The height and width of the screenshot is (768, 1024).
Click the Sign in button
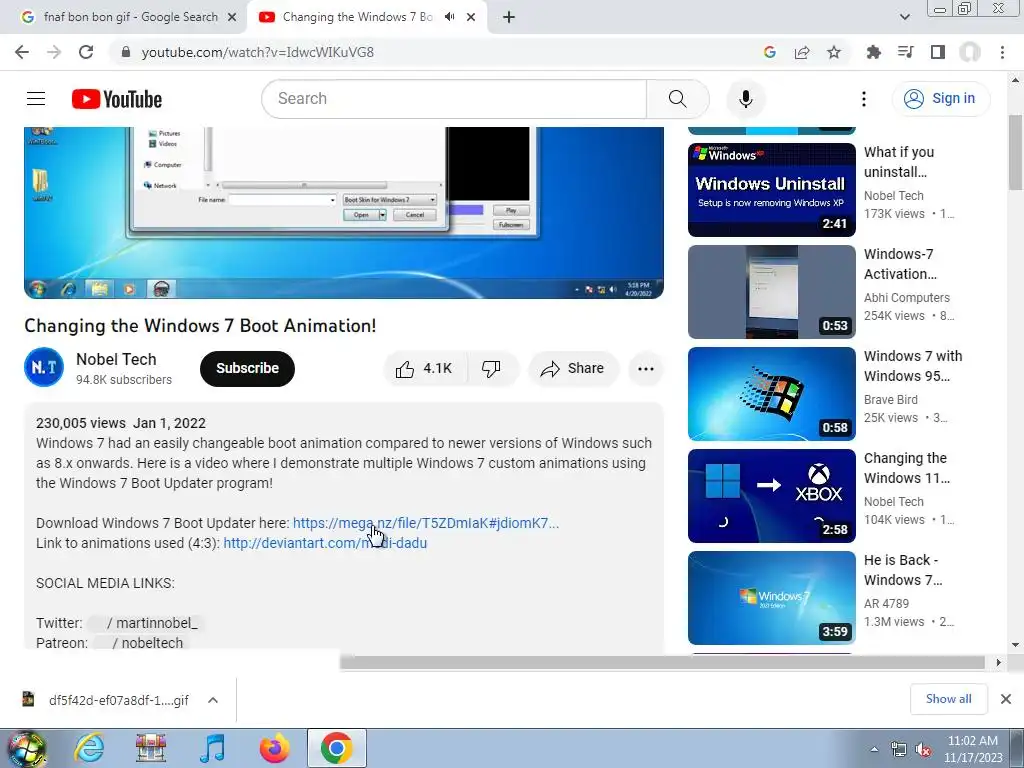940,99
